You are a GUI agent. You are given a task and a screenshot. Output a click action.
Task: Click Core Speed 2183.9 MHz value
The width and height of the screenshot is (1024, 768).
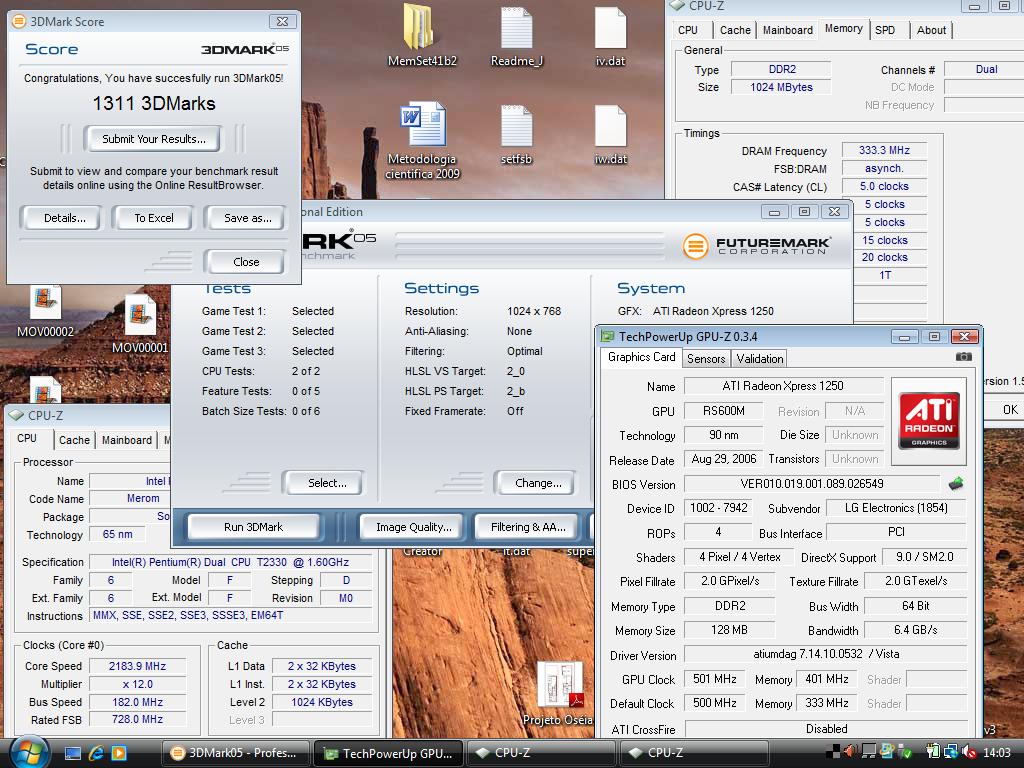[x=137, y=666]
